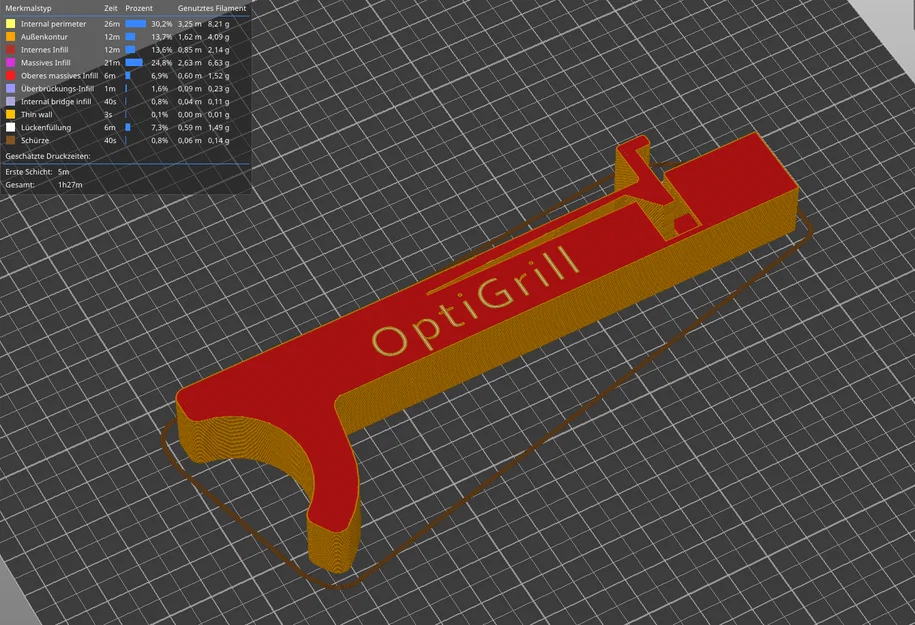Click the '30,2%' percentage value
Screen dimensions: 915x625
162,24
